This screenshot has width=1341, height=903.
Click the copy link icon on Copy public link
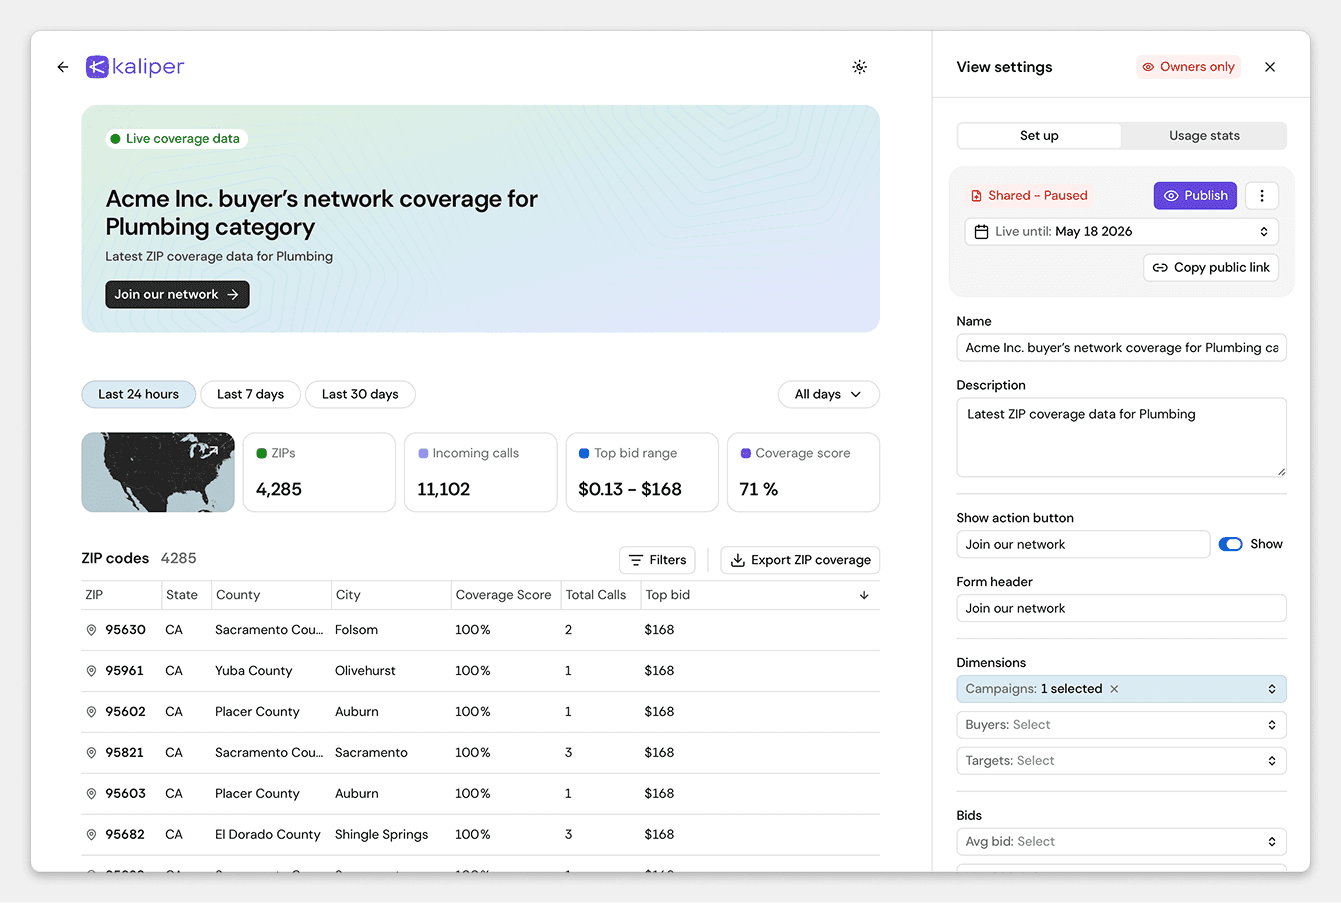coord(1160,267)
